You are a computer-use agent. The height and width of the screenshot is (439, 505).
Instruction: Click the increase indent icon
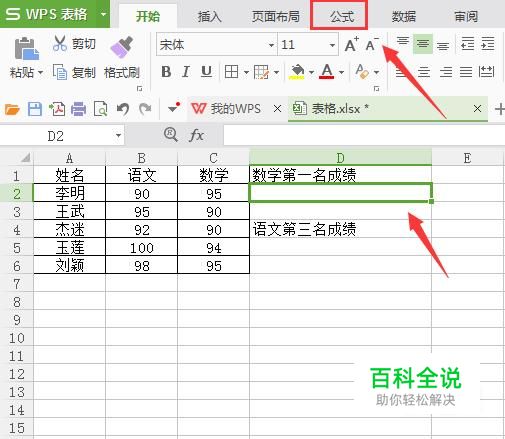pyautogui.click(x=488, y=44)
